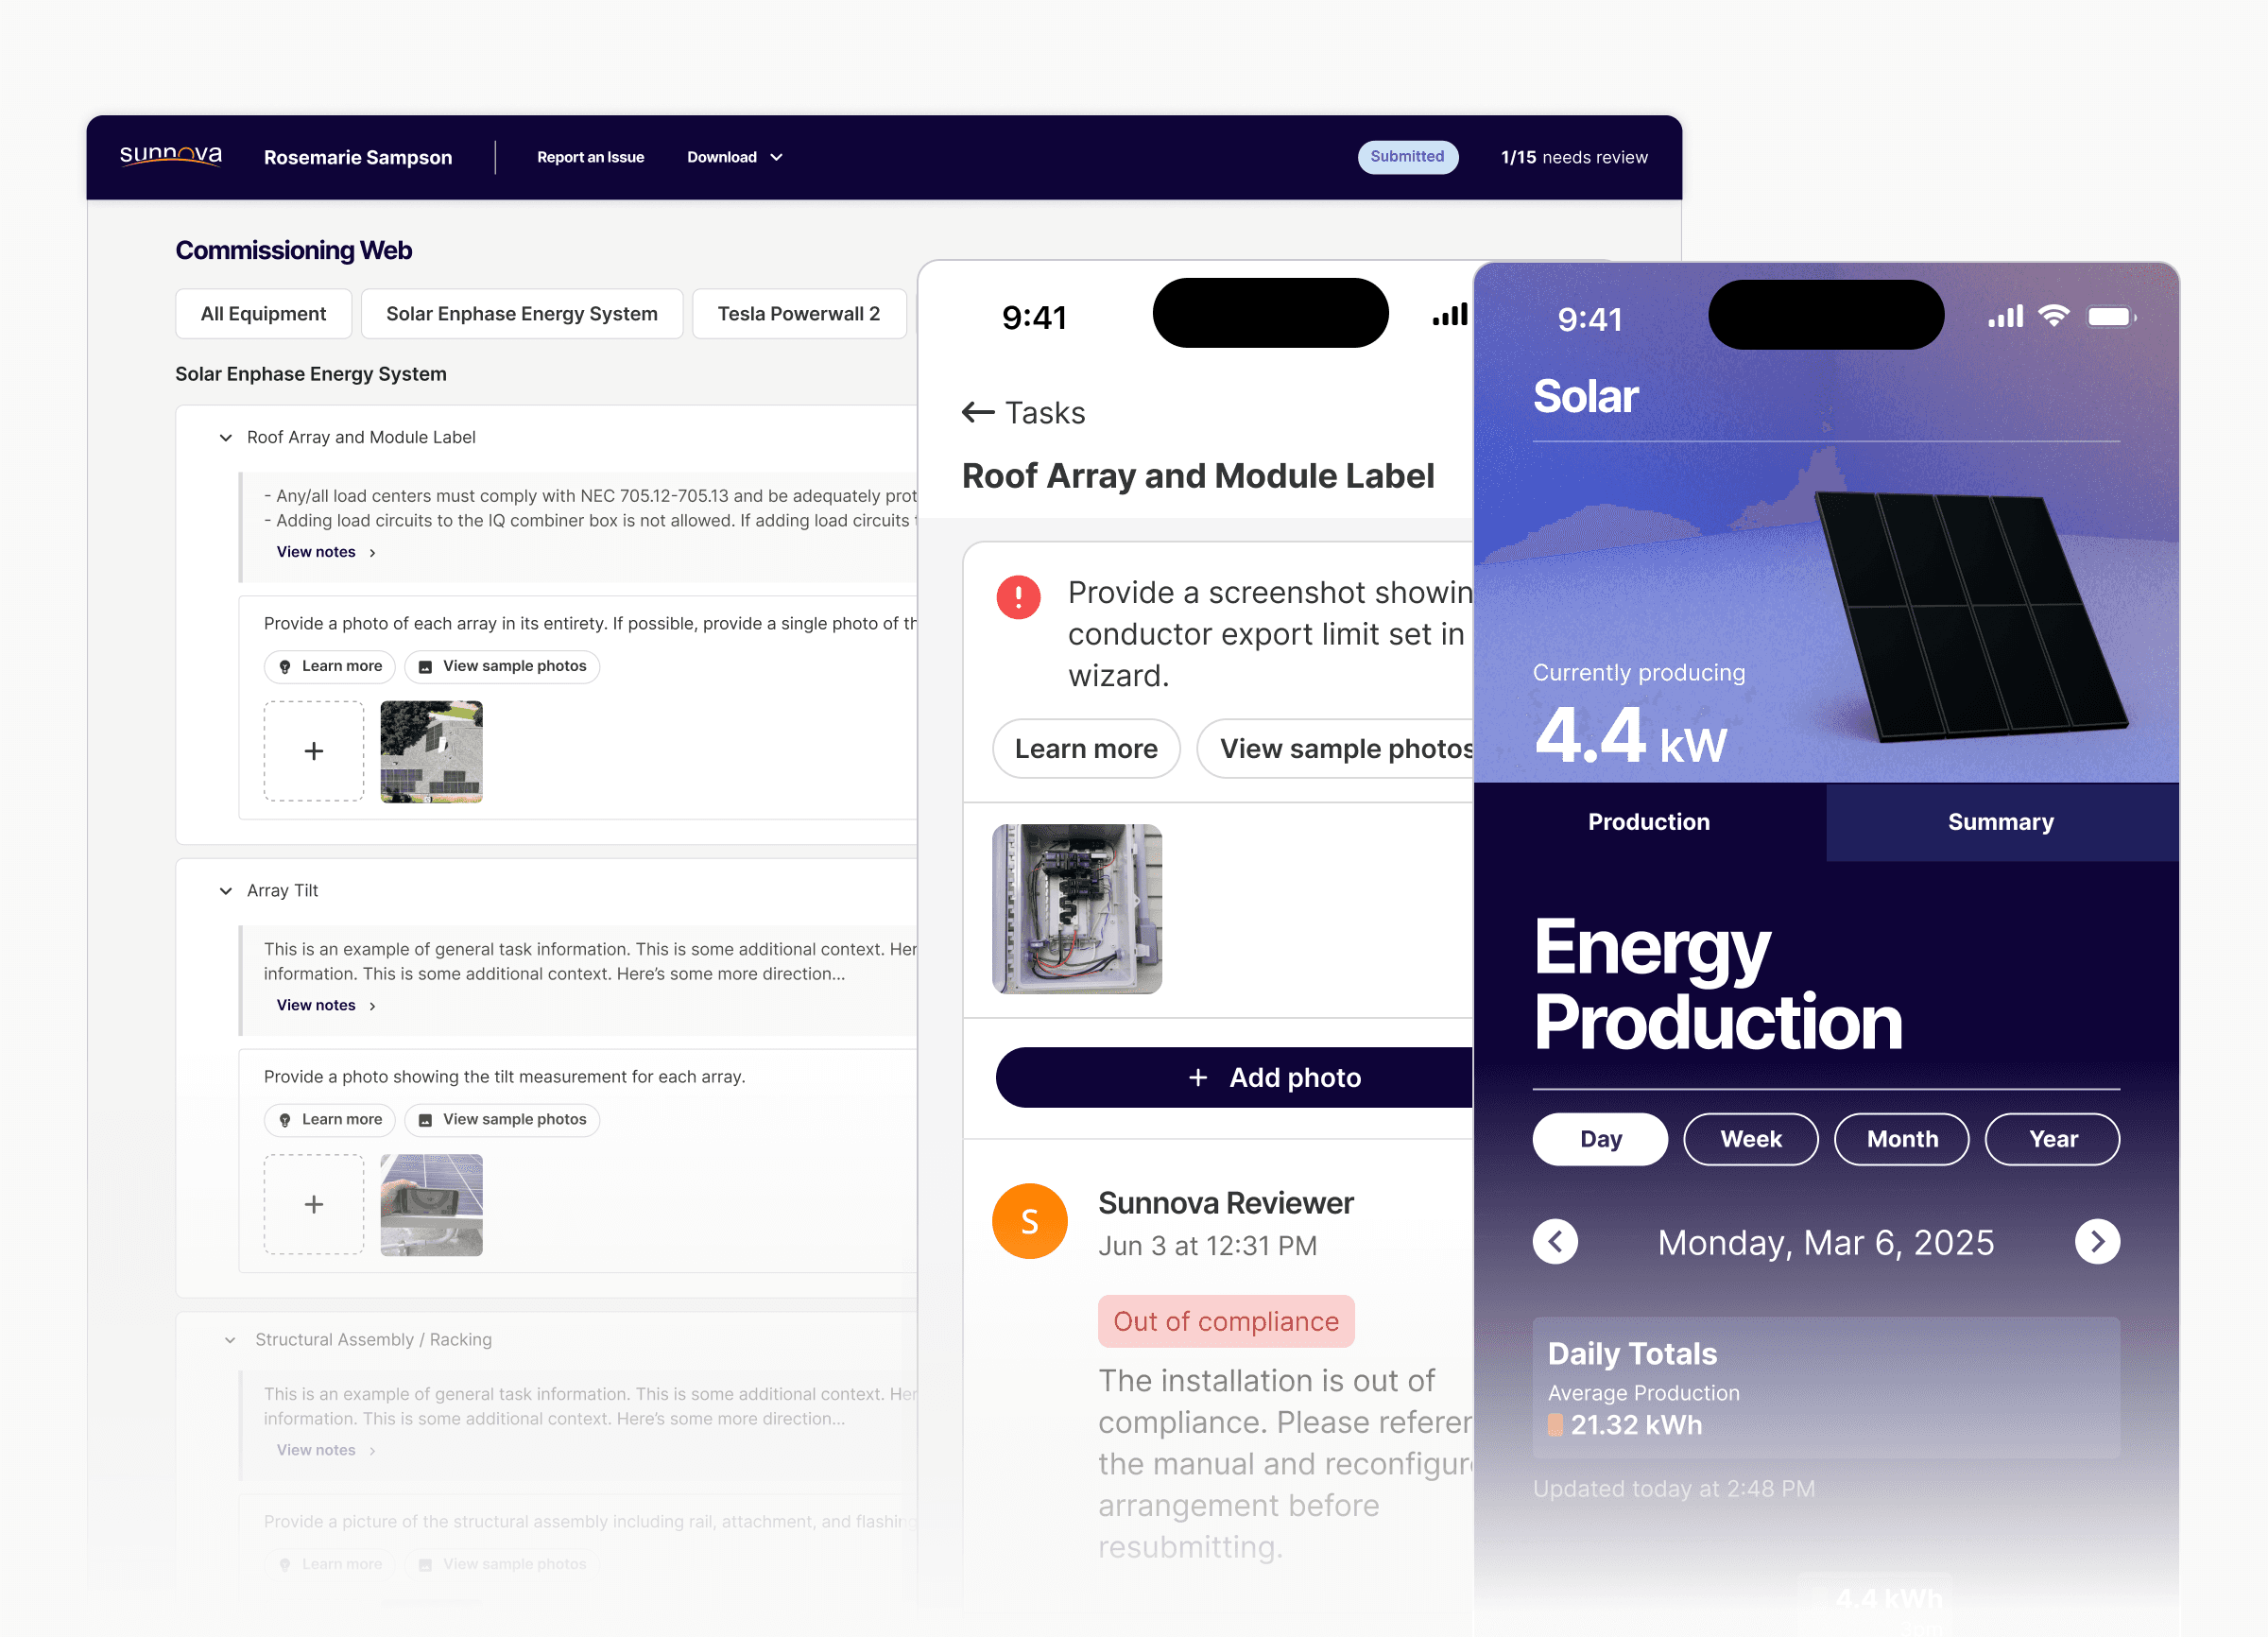Open the Download dropdown menu
This screenshot has width=2268, height=1637.
point(734,157)
